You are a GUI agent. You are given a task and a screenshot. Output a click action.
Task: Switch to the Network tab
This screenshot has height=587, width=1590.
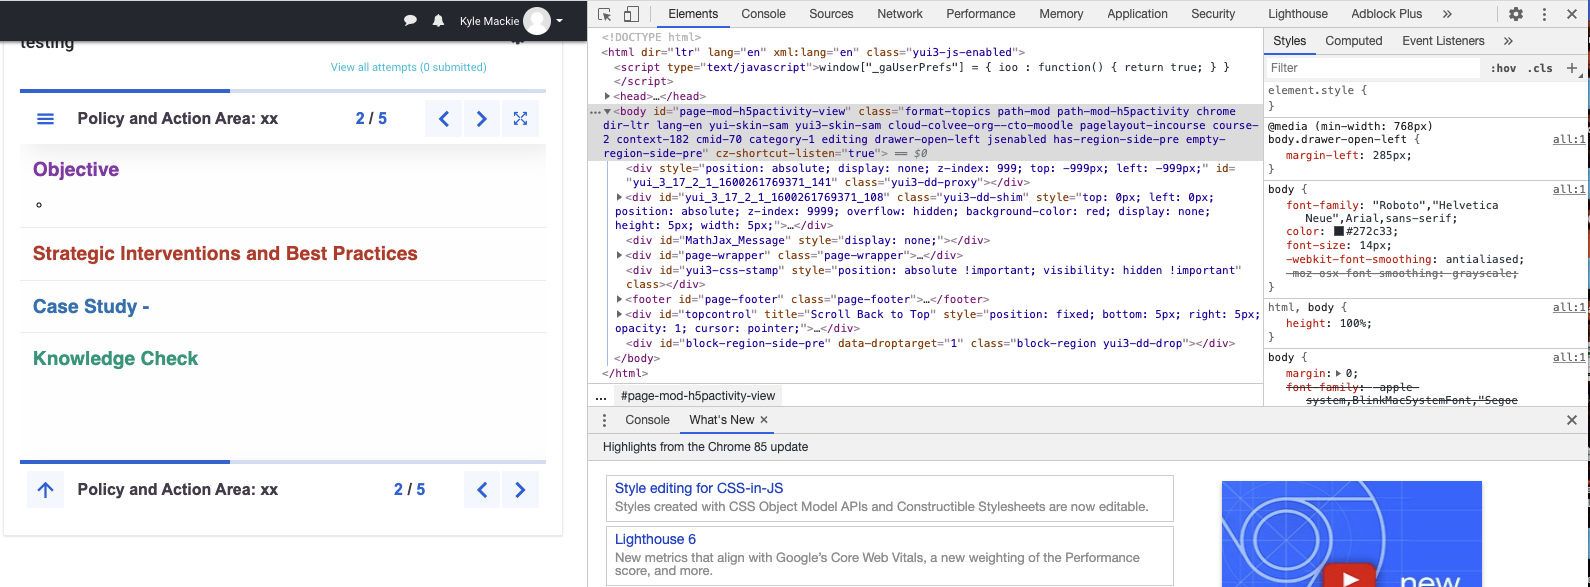point(900,14)
